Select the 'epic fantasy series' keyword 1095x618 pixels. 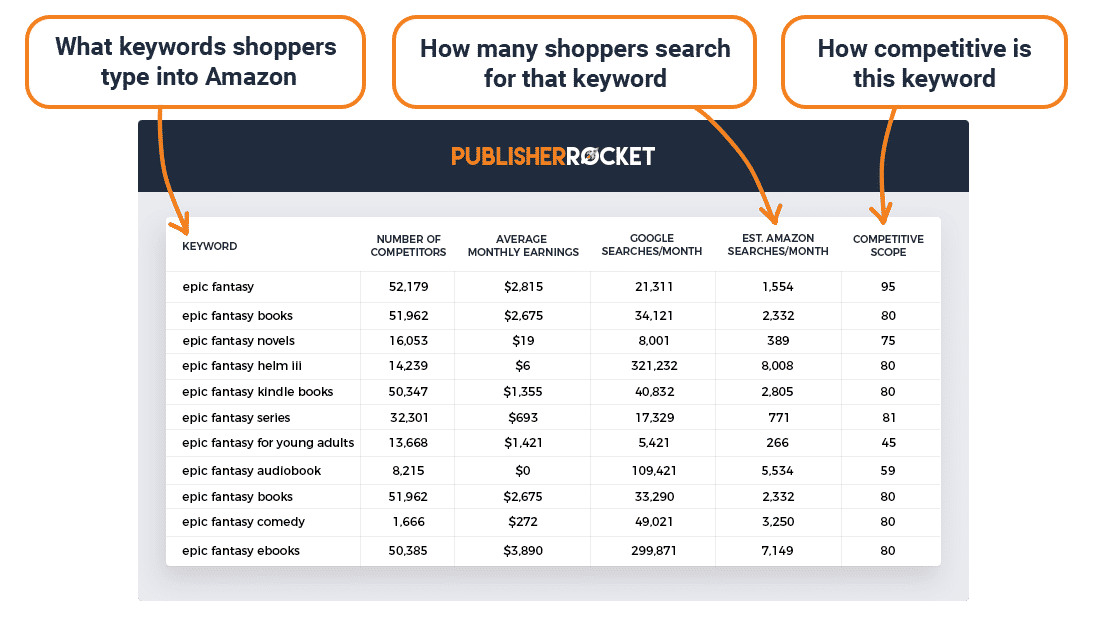point(236,418)
